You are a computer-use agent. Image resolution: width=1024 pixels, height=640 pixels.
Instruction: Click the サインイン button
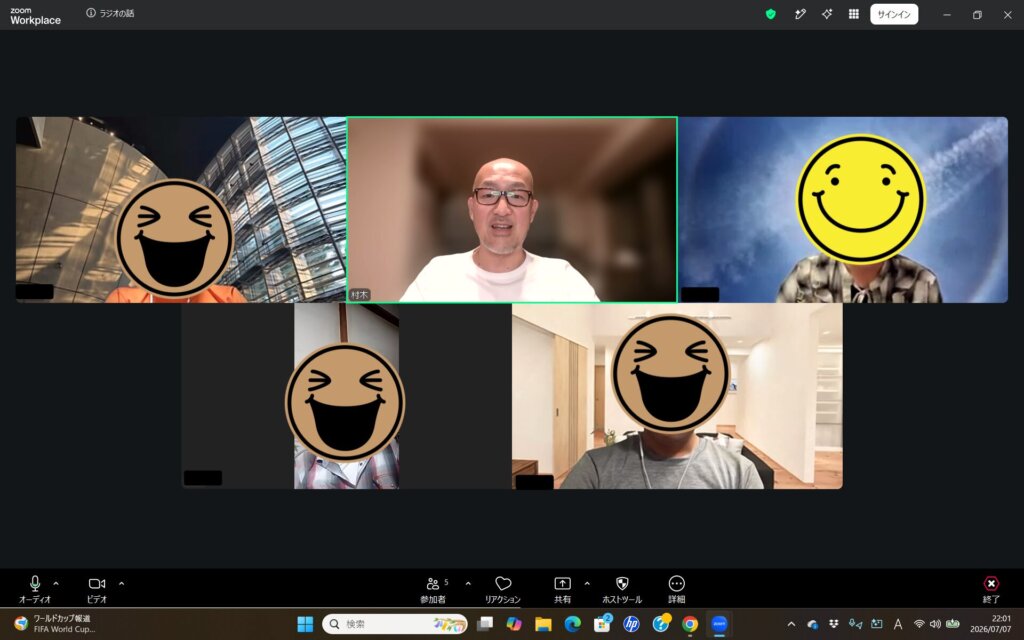point(894,14)
